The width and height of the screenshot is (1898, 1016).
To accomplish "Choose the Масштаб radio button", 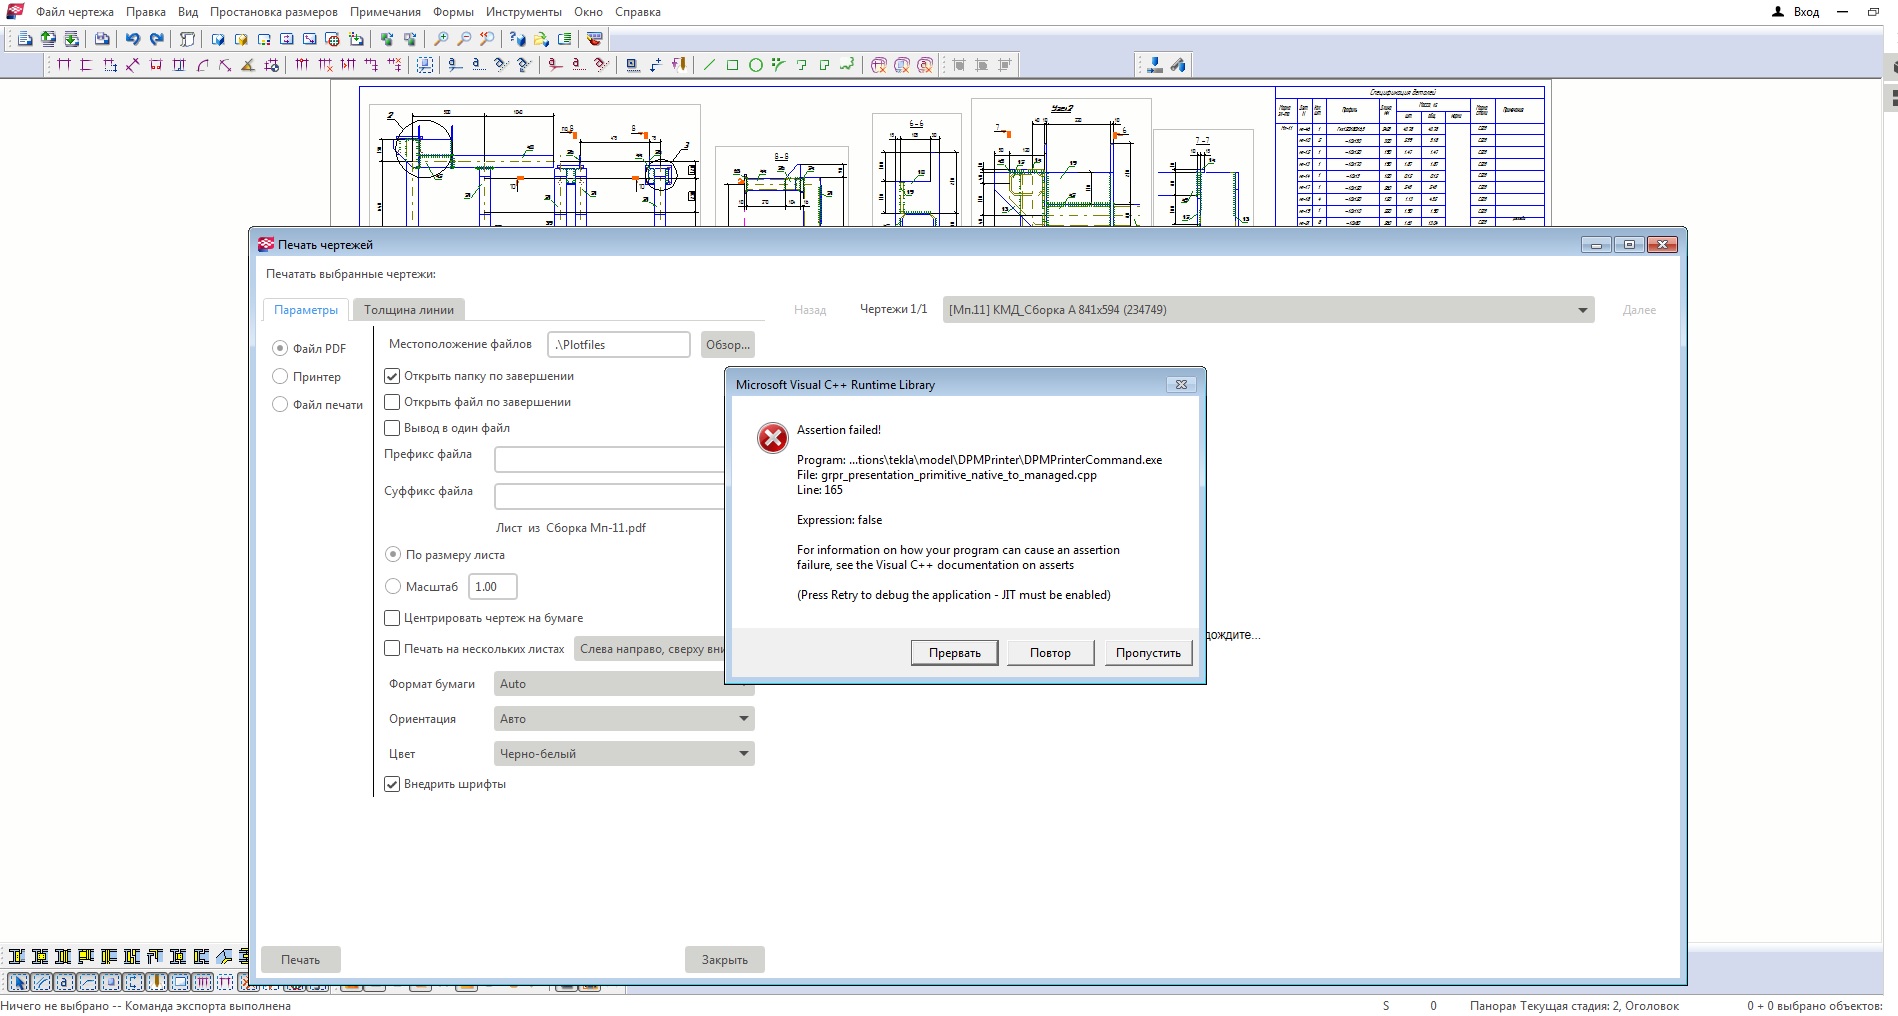I will [x=394, y=587].
